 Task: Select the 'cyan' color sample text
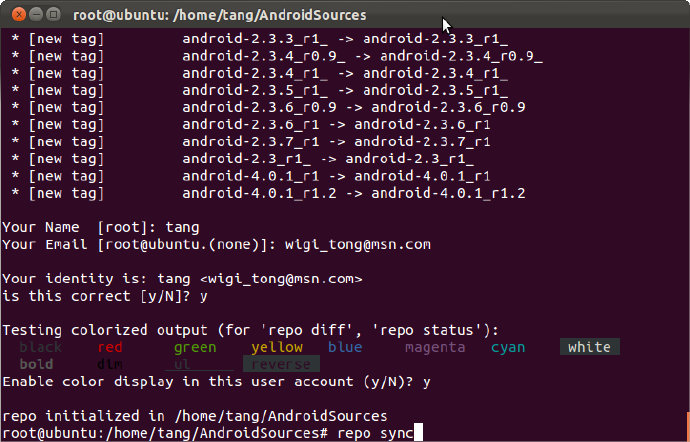(x=508, y=347)
